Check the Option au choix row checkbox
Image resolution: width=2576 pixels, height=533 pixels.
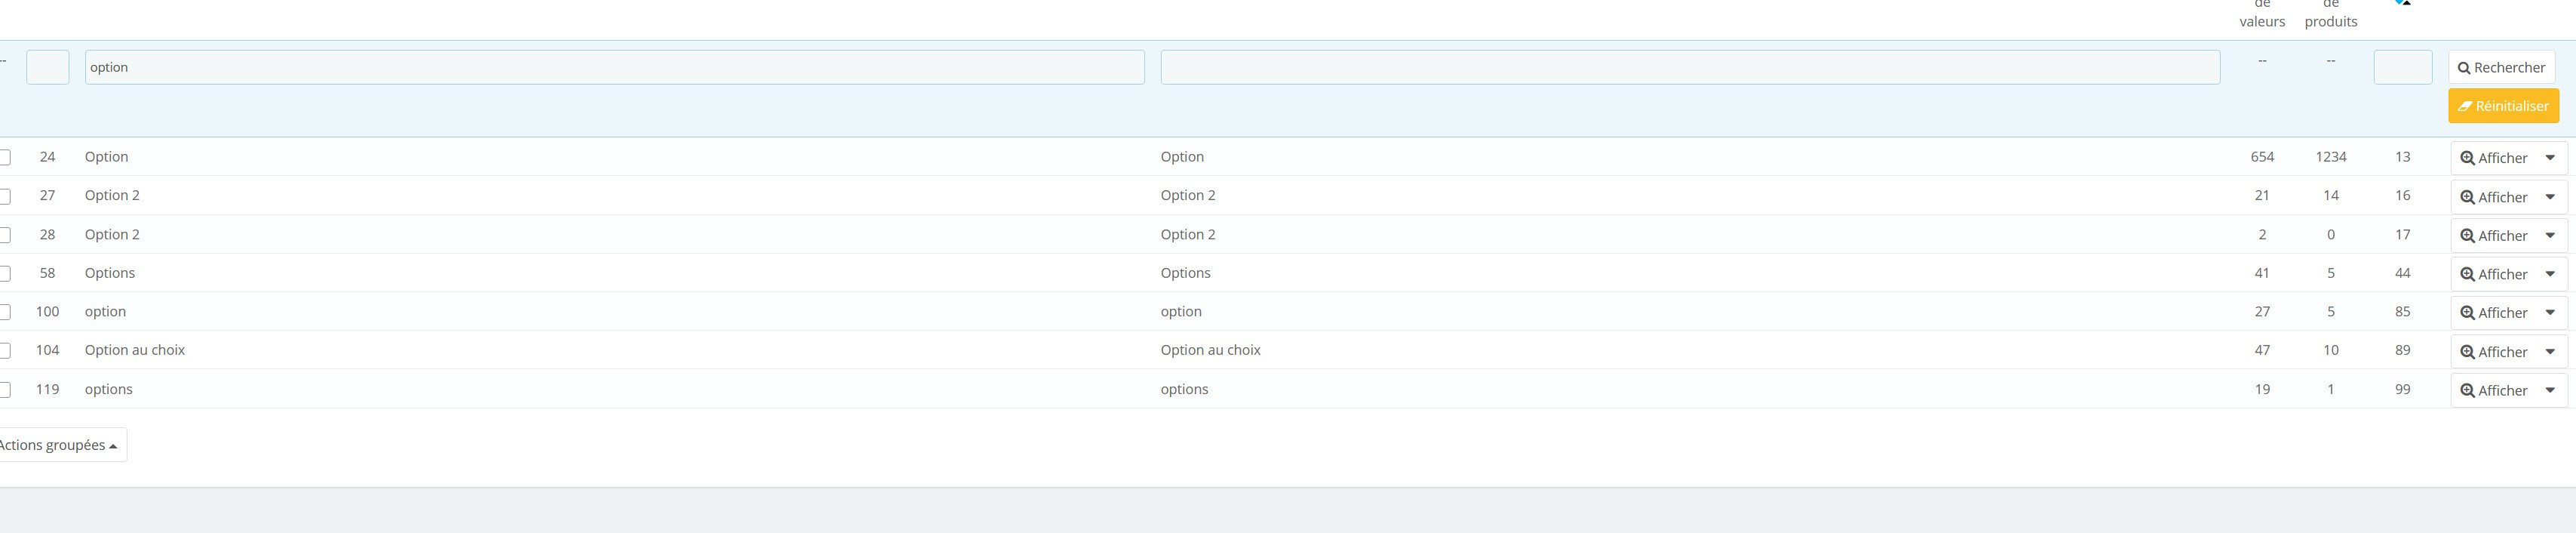(x=5, y=350)
